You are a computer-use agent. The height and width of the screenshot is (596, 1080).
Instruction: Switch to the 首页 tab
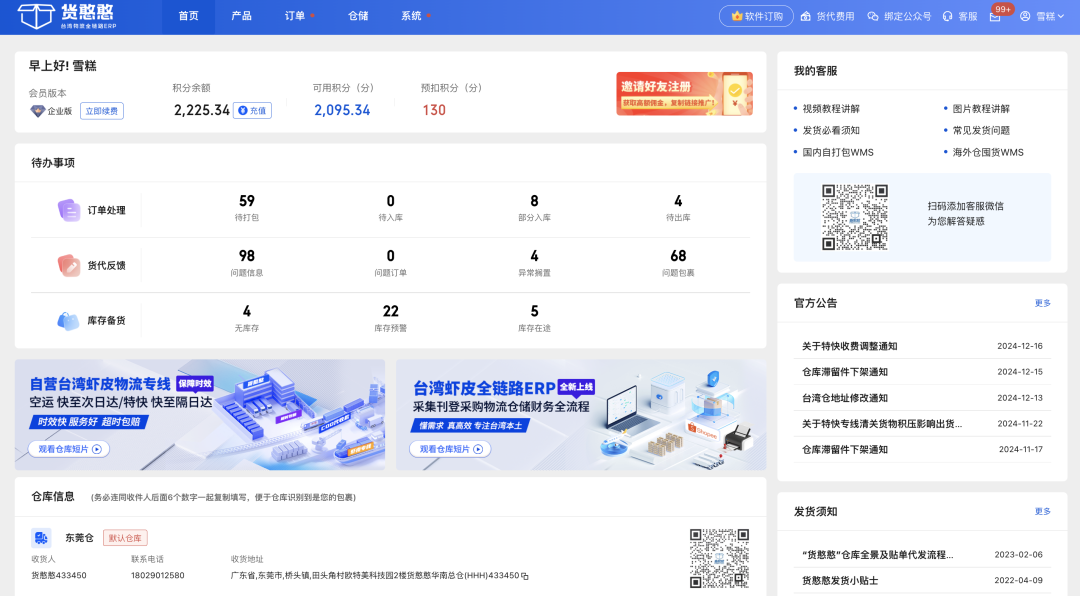(188, 16)
